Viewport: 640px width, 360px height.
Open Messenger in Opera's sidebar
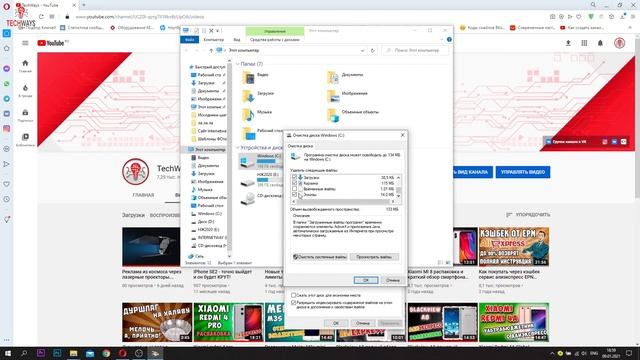(7, 69)
